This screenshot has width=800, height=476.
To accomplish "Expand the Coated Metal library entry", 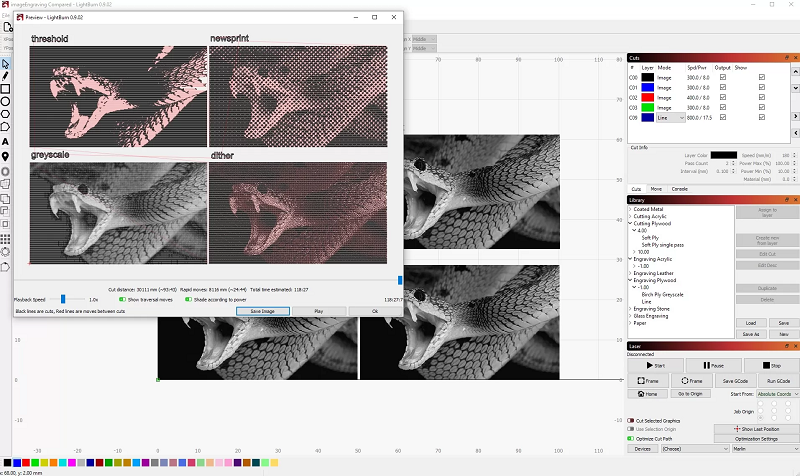I will click(630, 208).
